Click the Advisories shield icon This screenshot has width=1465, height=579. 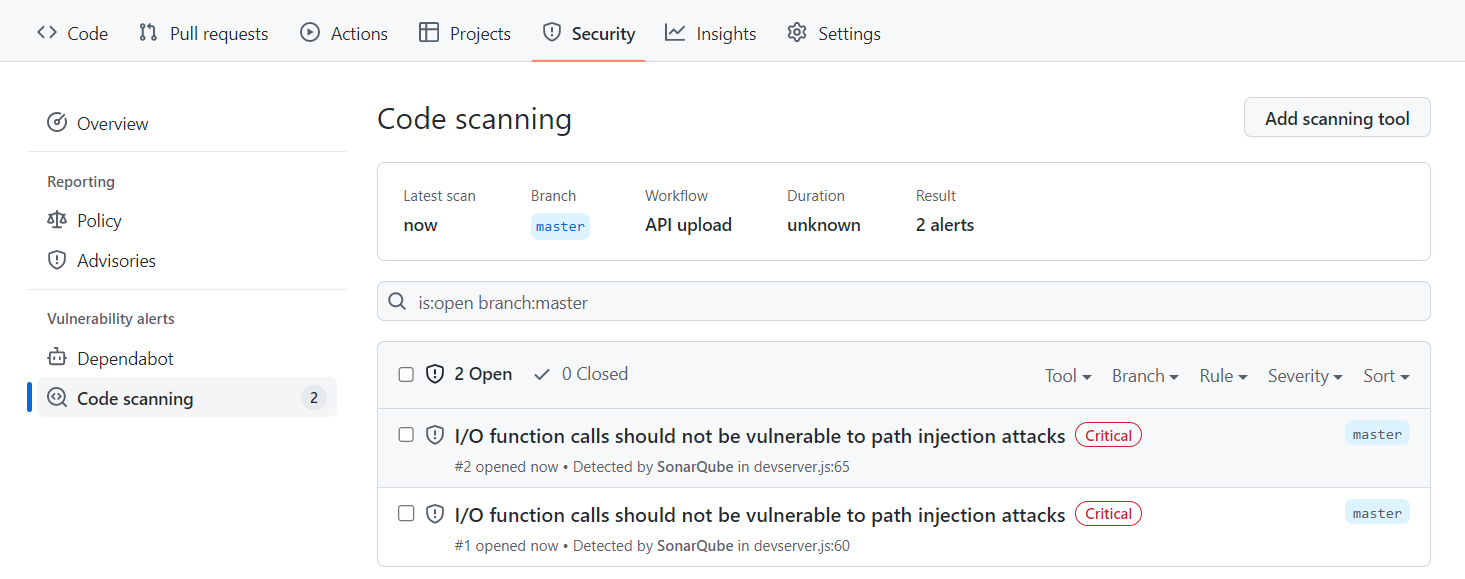[x=56, y=260]
